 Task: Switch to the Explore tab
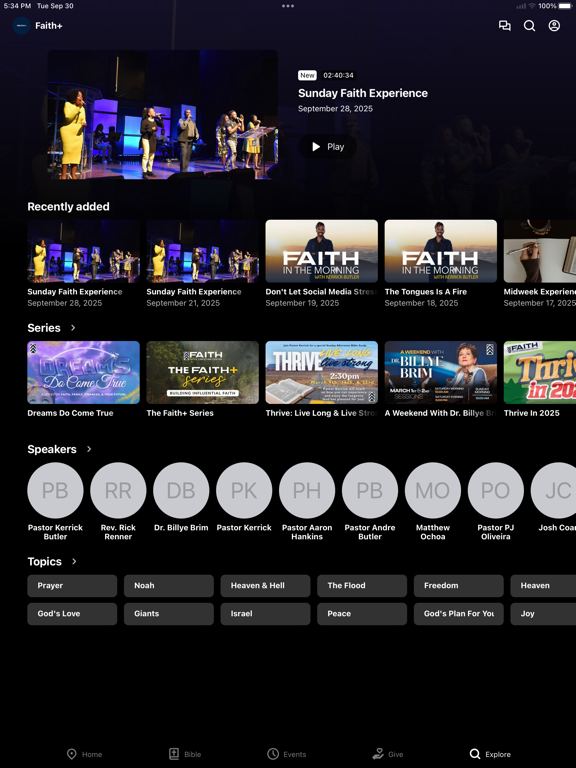click(490, 754)
